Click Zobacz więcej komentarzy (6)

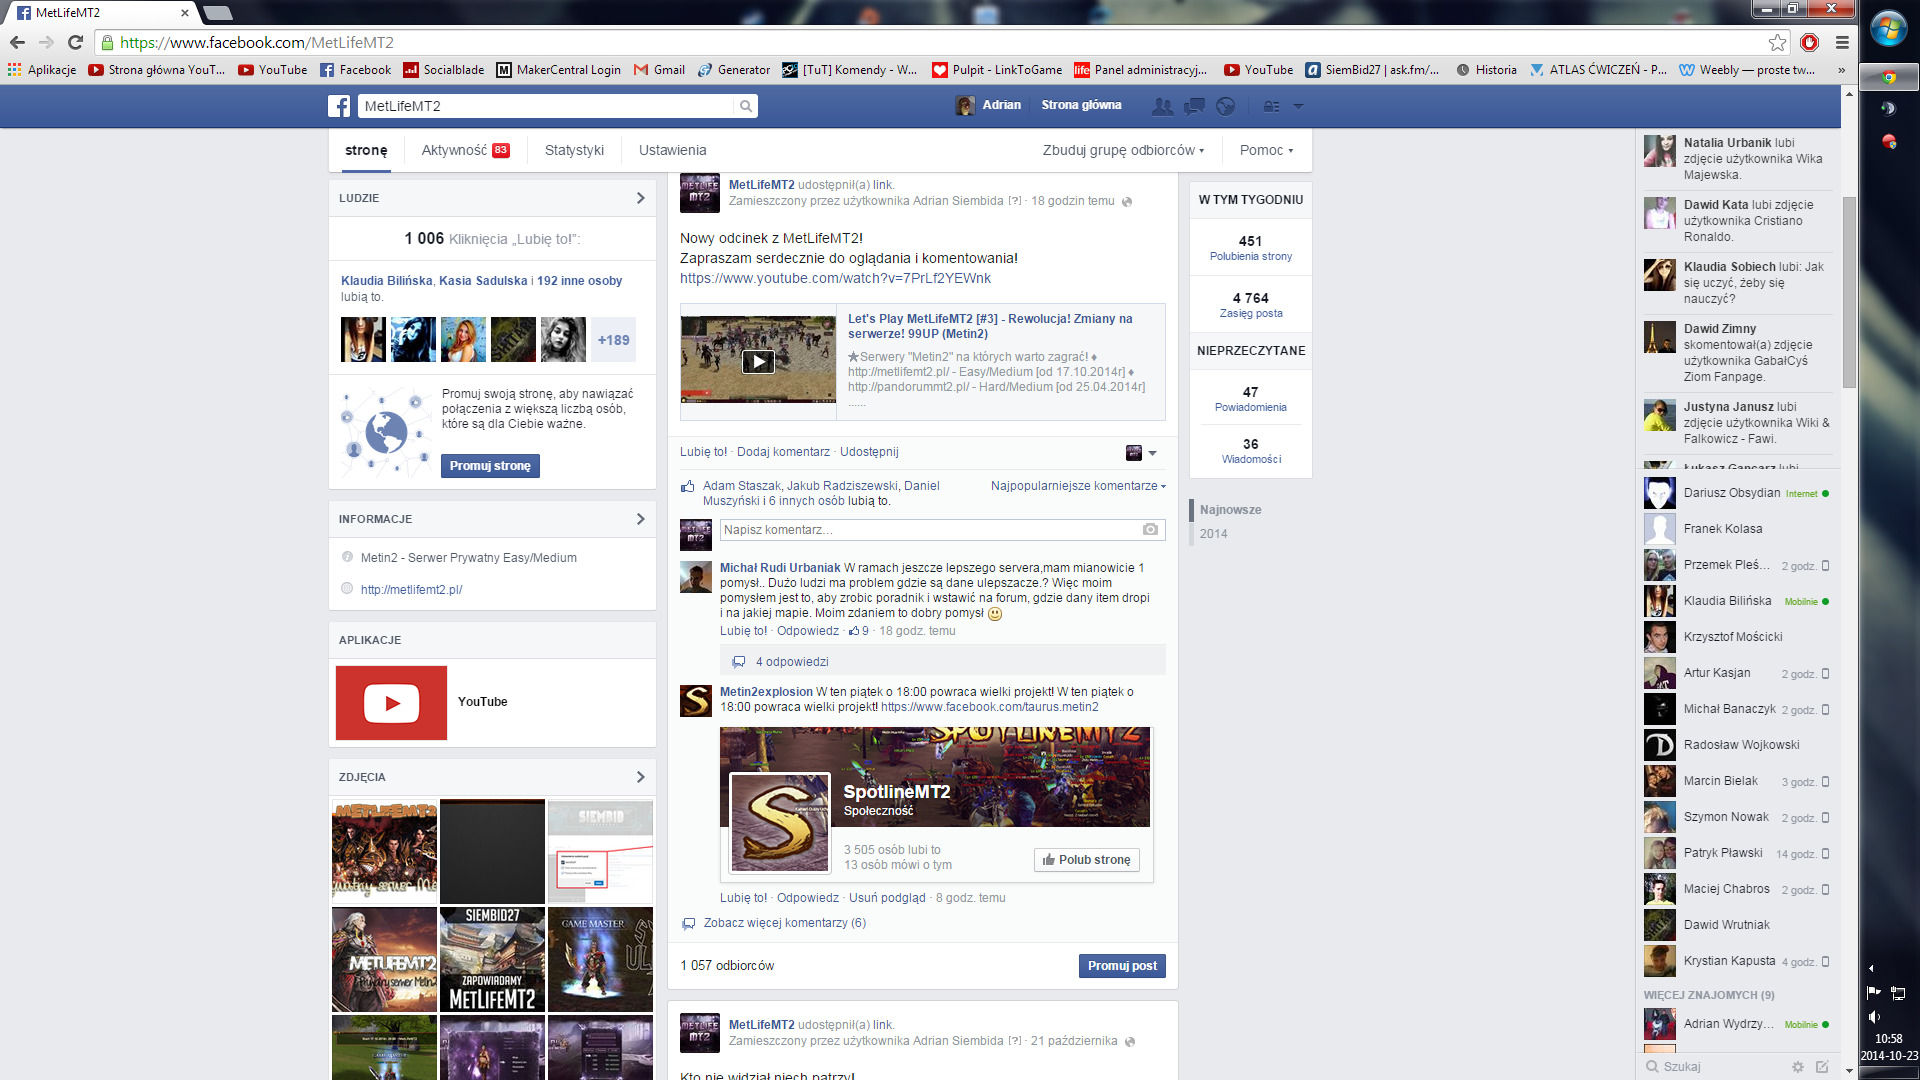pos(784,923)
